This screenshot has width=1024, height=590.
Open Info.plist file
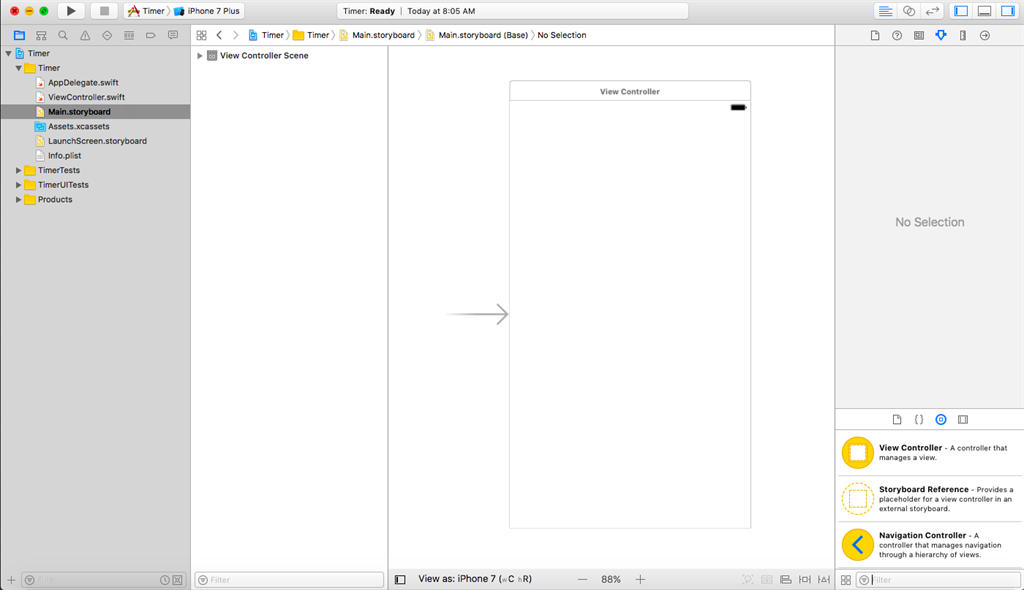coord(64,156)
